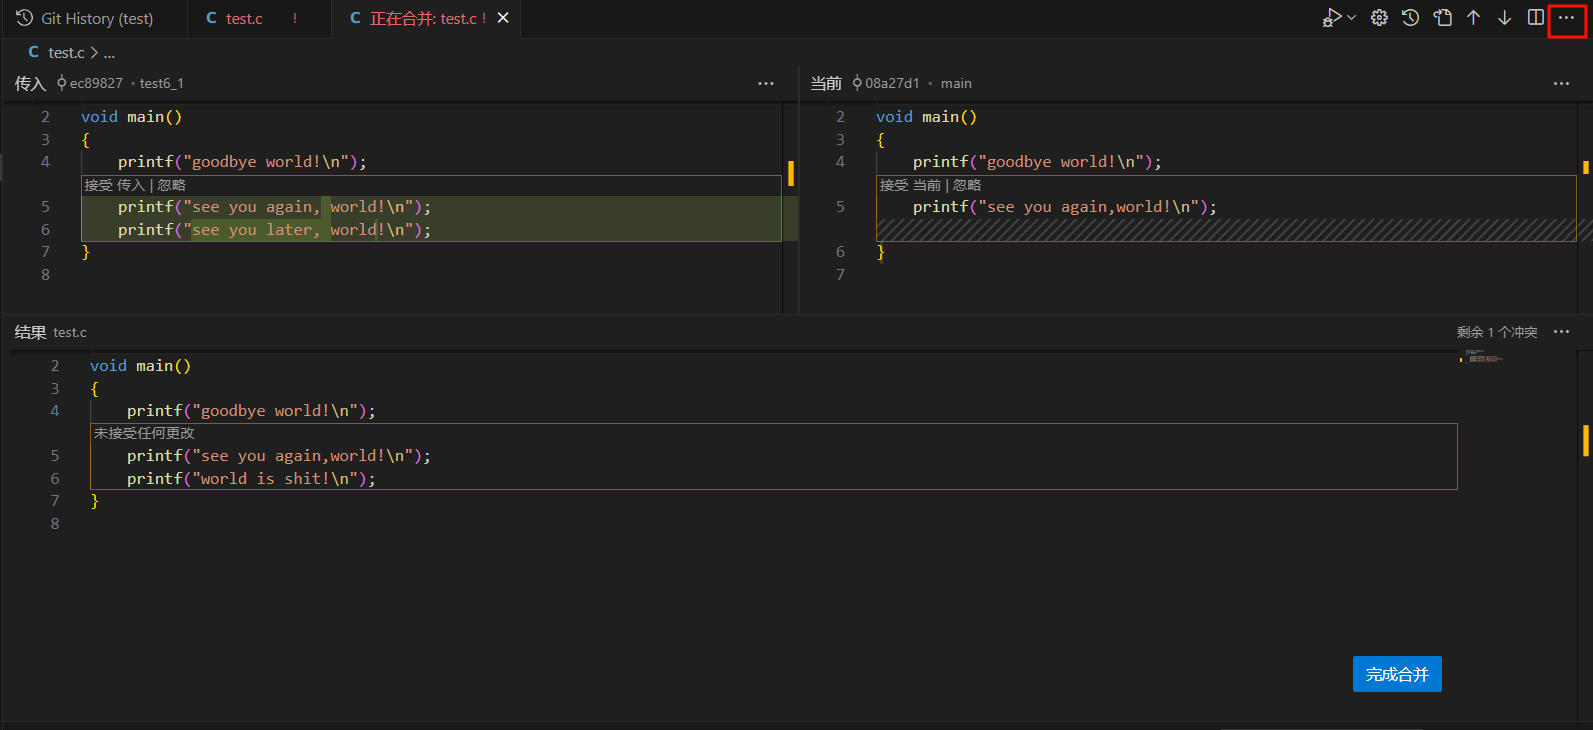The height and width of the screenshot is (730, 1593).
Task: Click the Git History clock icon on the tab
Action: pos(25,18)
